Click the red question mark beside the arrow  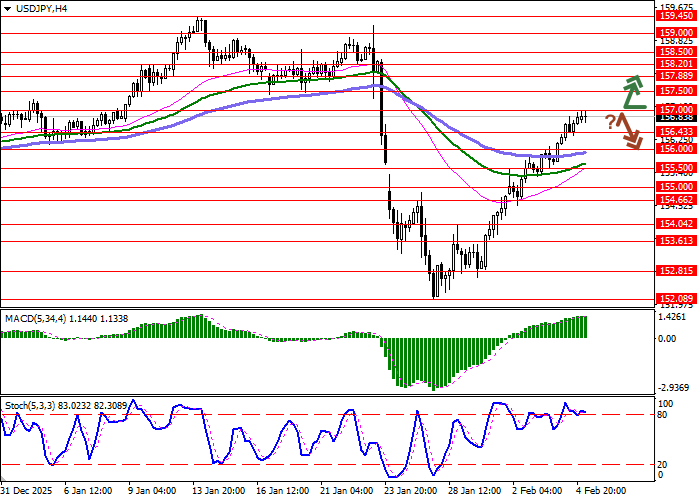click(611, 122)
